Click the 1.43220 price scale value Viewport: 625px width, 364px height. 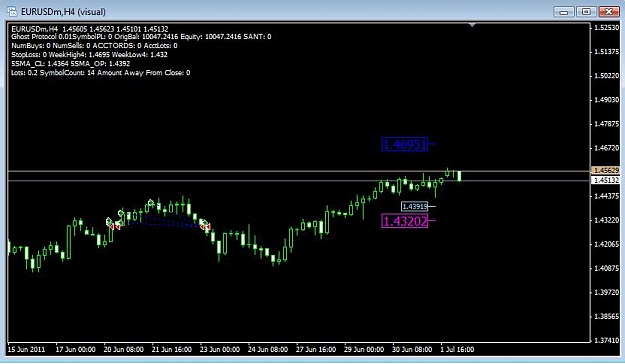pyautogui.click(x=606, y=220)
